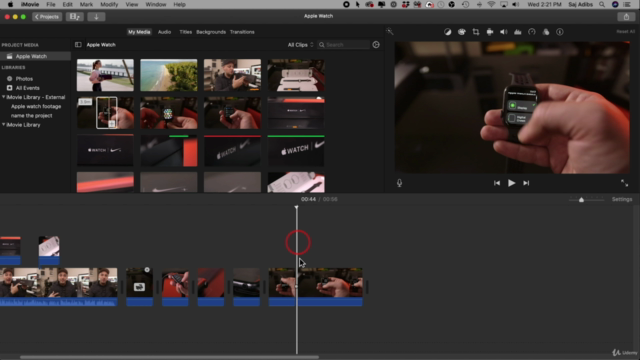The width and height of the screenshot is (640, 360).
Task: Open the Modify menu
Action: [109, 4]
